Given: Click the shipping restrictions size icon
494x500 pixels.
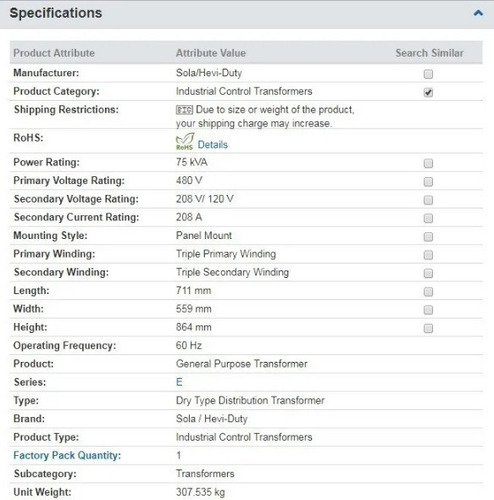Looking at the screenshot, I should [184, 110].
